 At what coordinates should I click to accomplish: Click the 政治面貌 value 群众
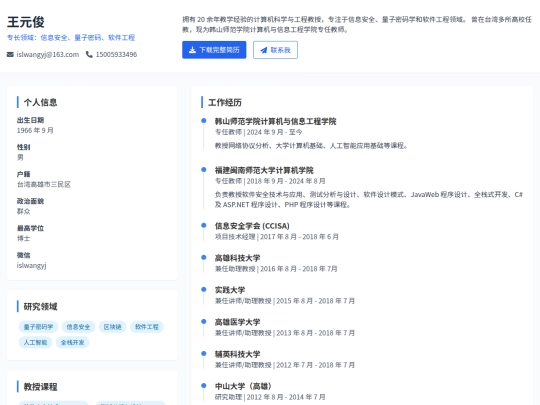tap(23, 211)
